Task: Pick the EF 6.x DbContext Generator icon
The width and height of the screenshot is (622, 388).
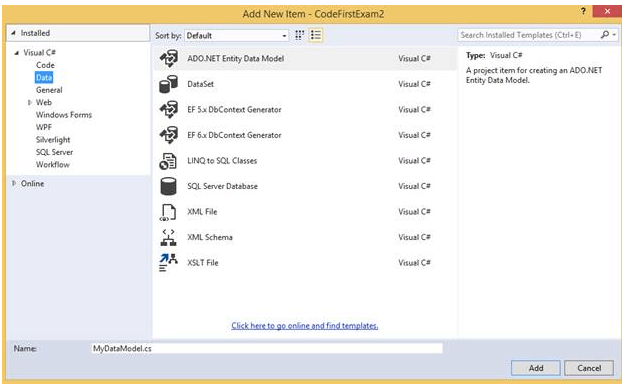Action: pyautogui.click(x=169, y=135)
